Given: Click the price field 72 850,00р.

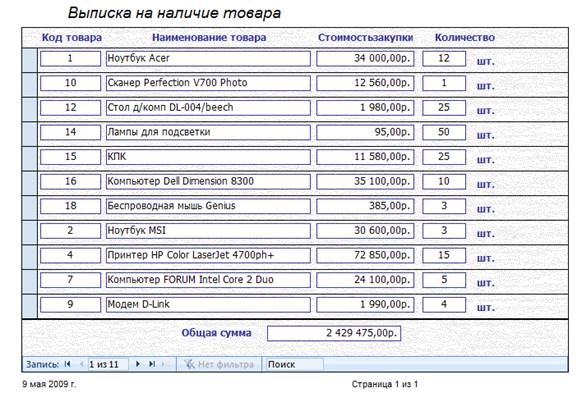Looking at the screenshot, I should coord(365,255).
